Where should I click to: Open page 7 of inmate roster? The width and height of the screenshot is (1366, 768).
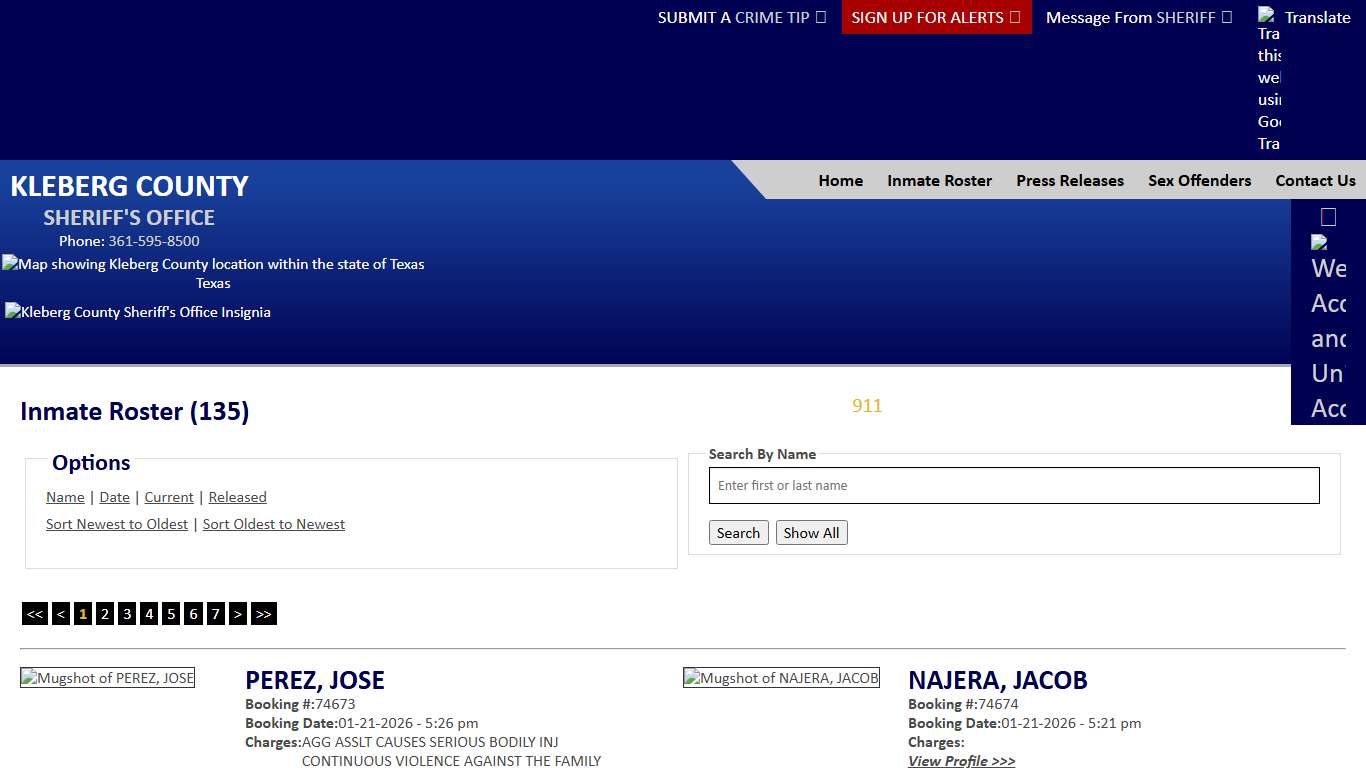tap(215, 614)
